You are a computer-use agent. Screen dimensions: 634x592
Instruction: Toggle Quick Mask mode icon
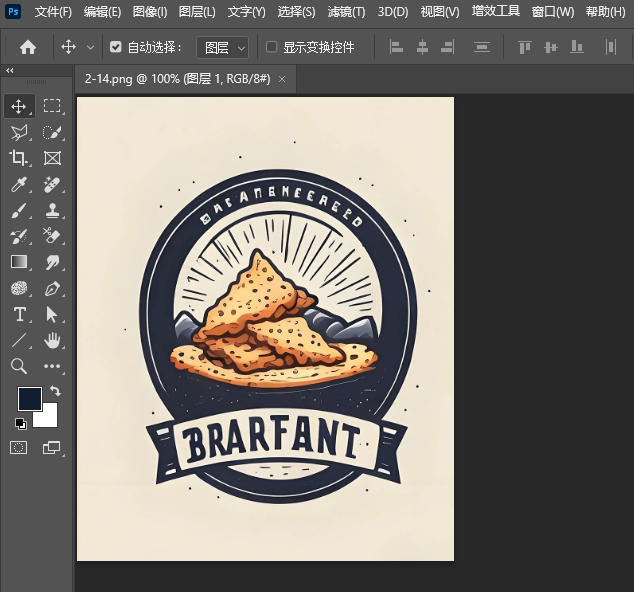pos(19,448)
